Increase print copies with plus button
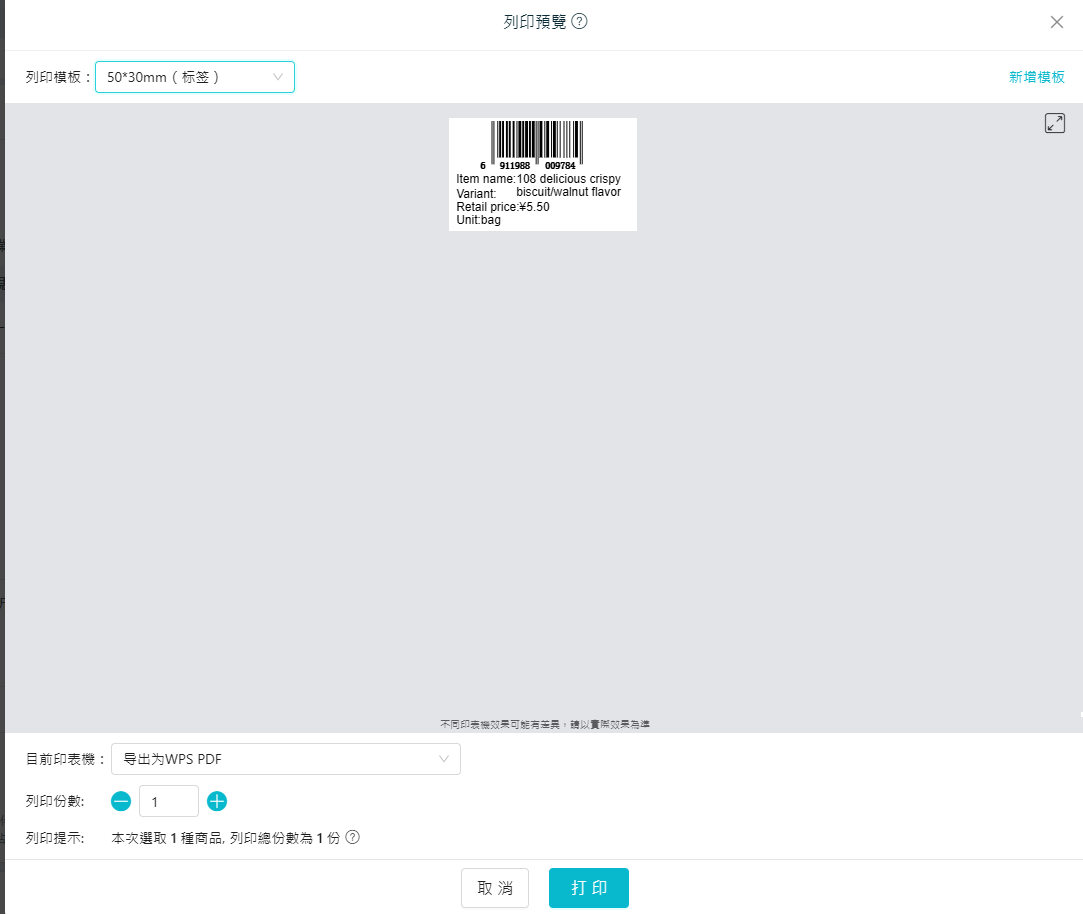The width and height of the screenshot is (1083, 914). (x=217, y=801)
